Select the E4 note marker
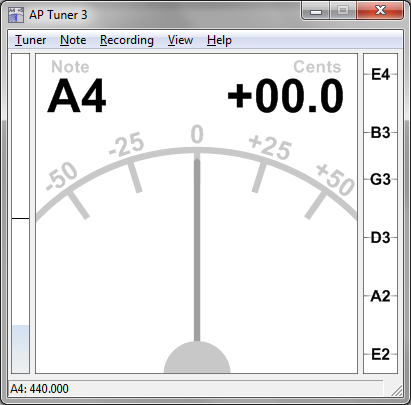 coord(380,74)
